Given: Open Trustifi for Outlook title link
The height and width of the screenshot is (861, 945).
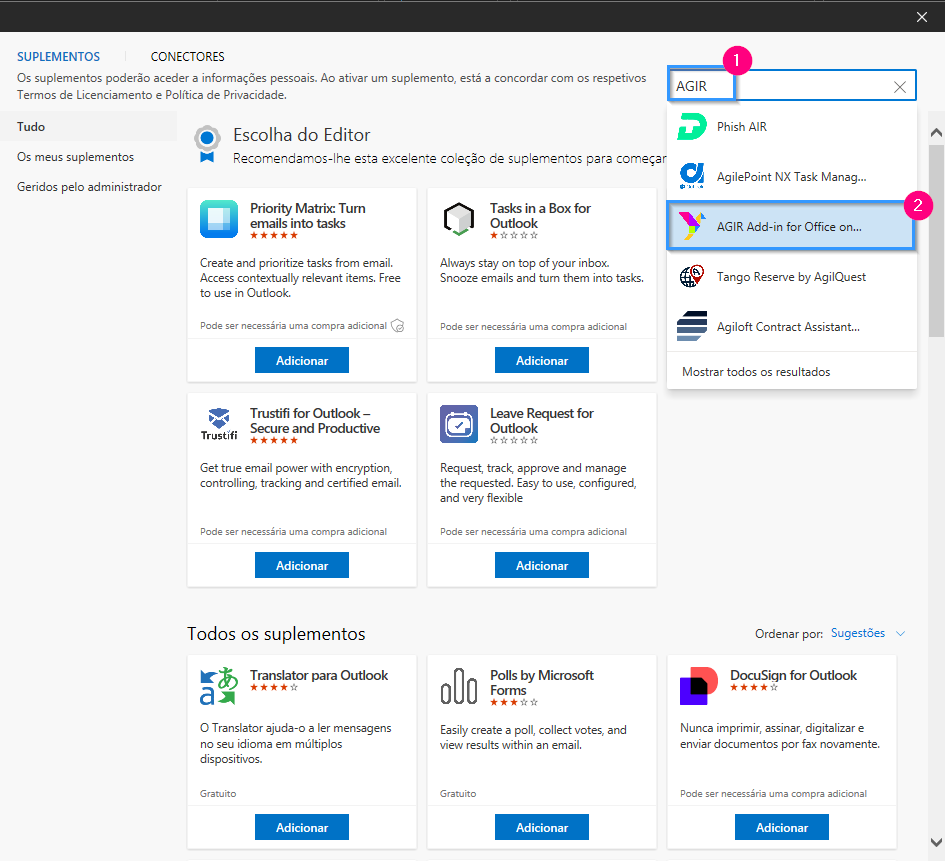Looking at the screenshot, I should point(315,421).
